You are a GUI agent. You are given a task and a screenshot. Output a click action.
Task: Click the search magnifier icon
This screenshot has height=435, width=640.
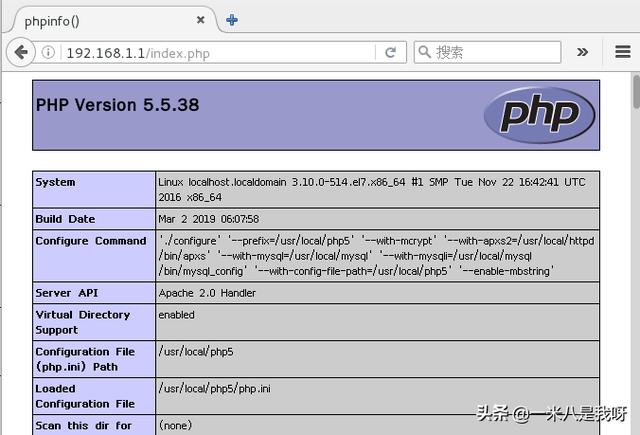(424, 52)
